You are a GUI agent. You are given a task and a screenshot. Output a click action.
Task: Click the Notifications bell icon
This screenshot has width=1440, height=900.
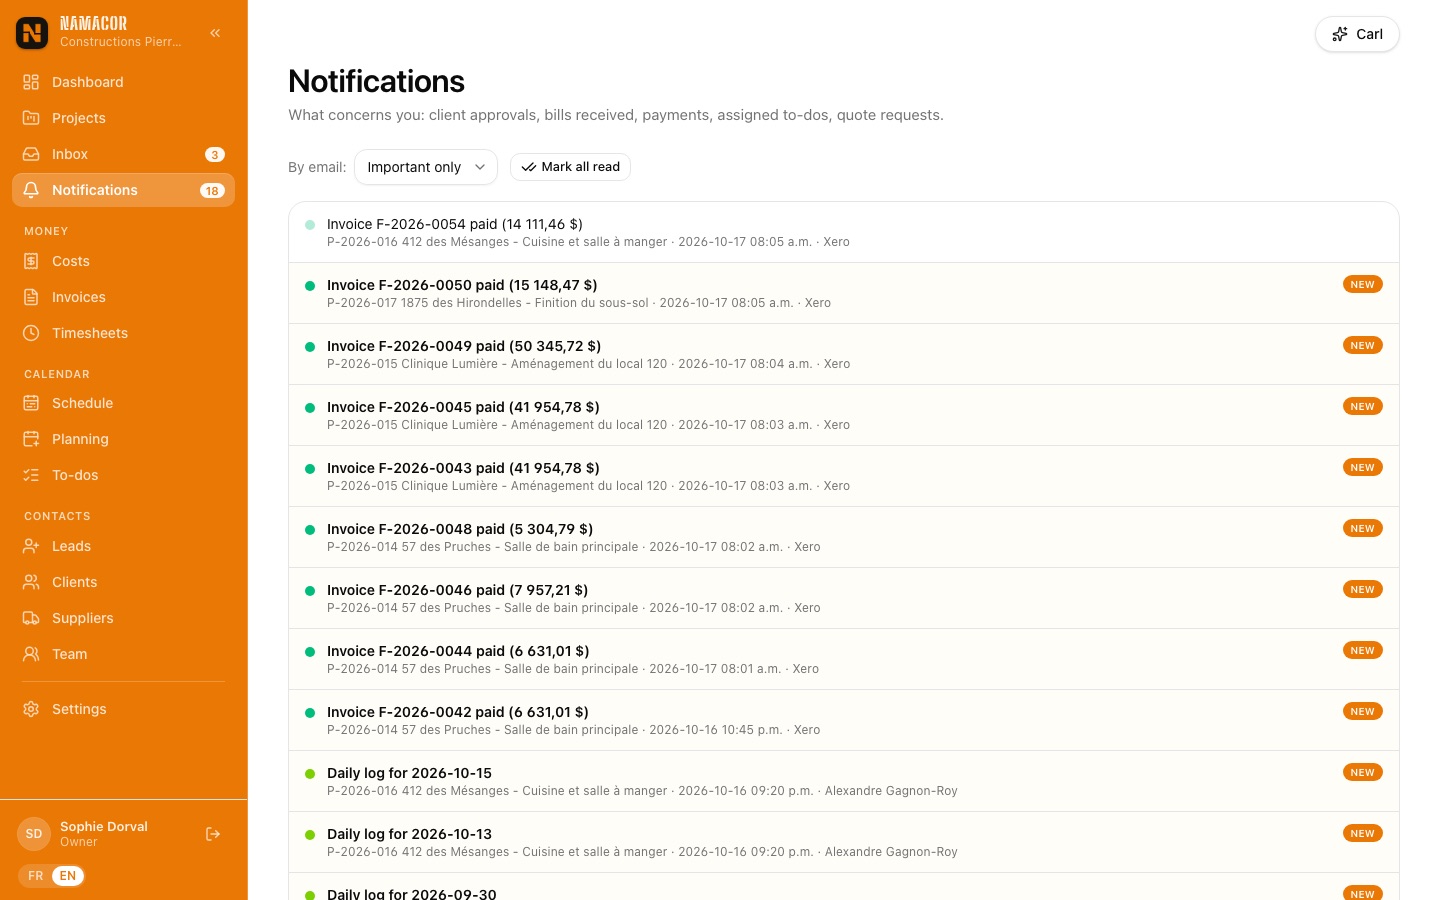click(31, 190)
